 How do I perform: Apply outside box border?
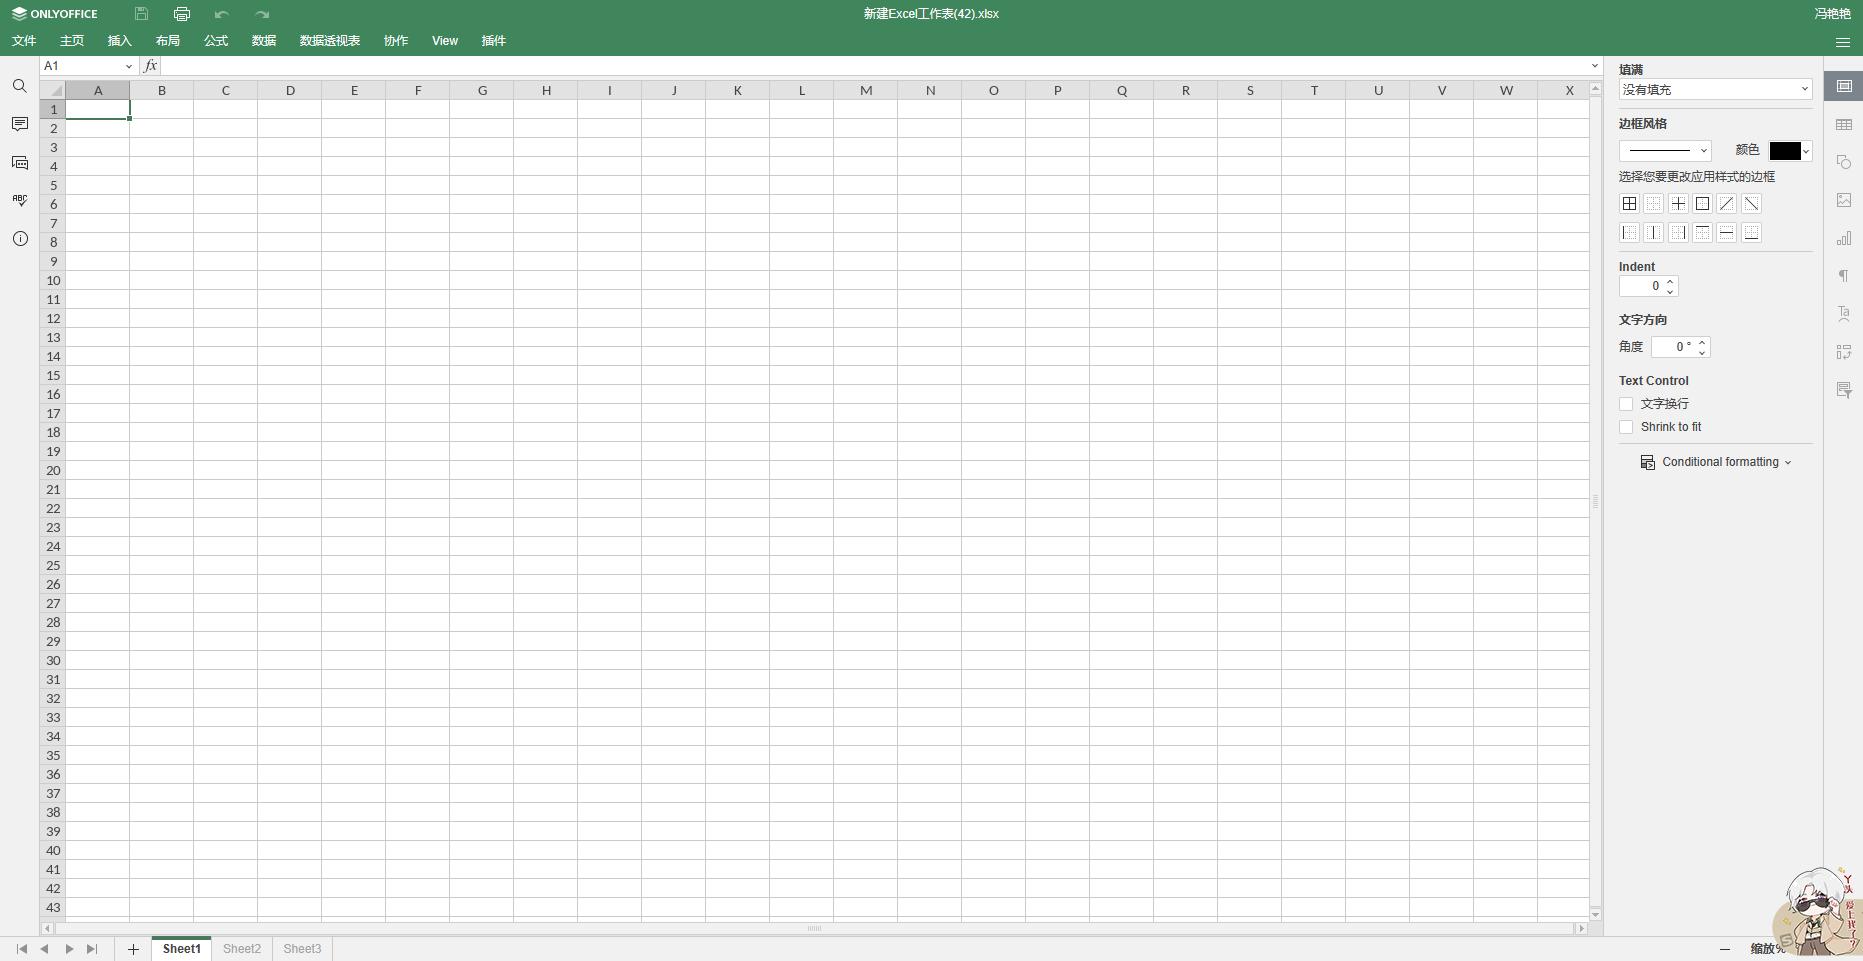(x=1702, y=204)
